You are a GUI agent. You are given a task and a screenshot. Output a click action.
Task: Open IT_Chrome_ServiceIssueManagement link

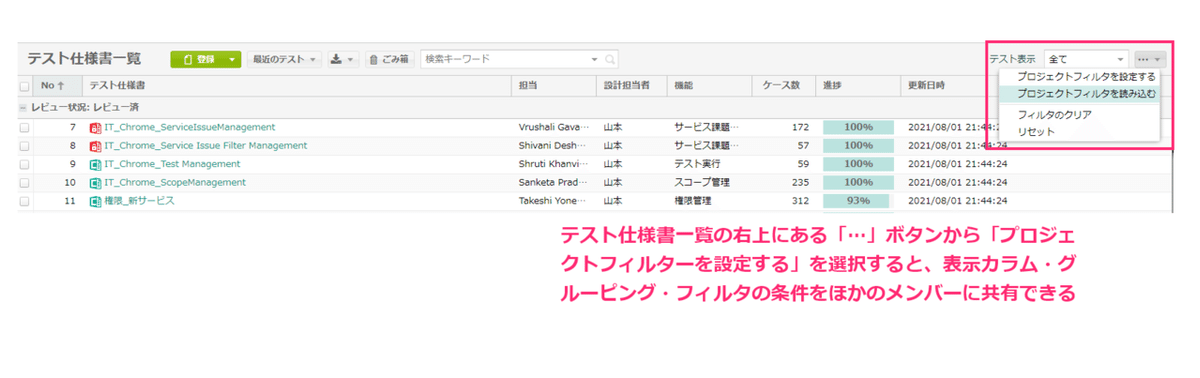click(189, 127)
